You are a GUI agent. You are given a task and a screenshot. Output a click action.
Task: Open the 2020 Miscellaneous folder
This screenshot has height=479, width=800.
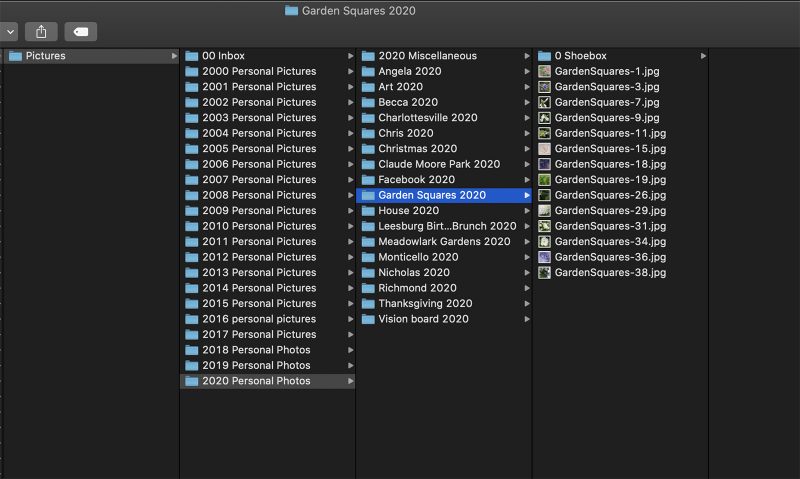coord(444,56)
